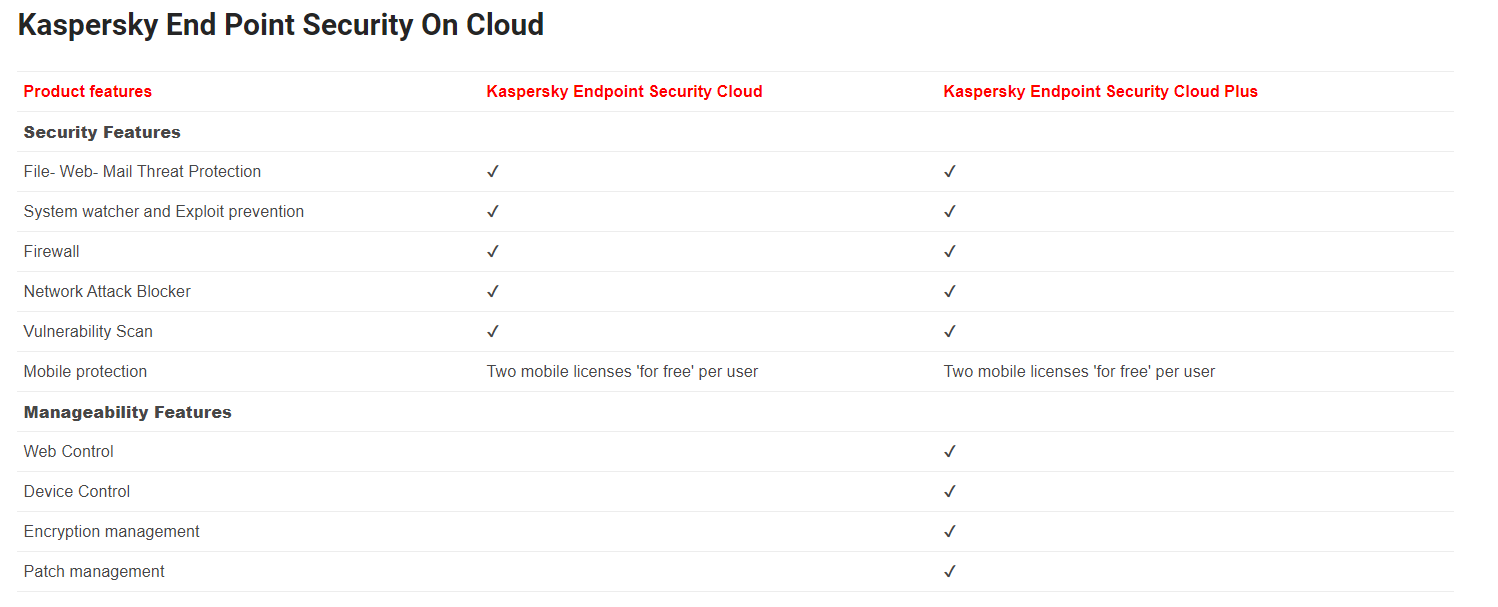Image resolution: width=1498 pixels, height=607 pixels.
Task: Click the Encryption management feature label
Action: (x=112, y=531)
